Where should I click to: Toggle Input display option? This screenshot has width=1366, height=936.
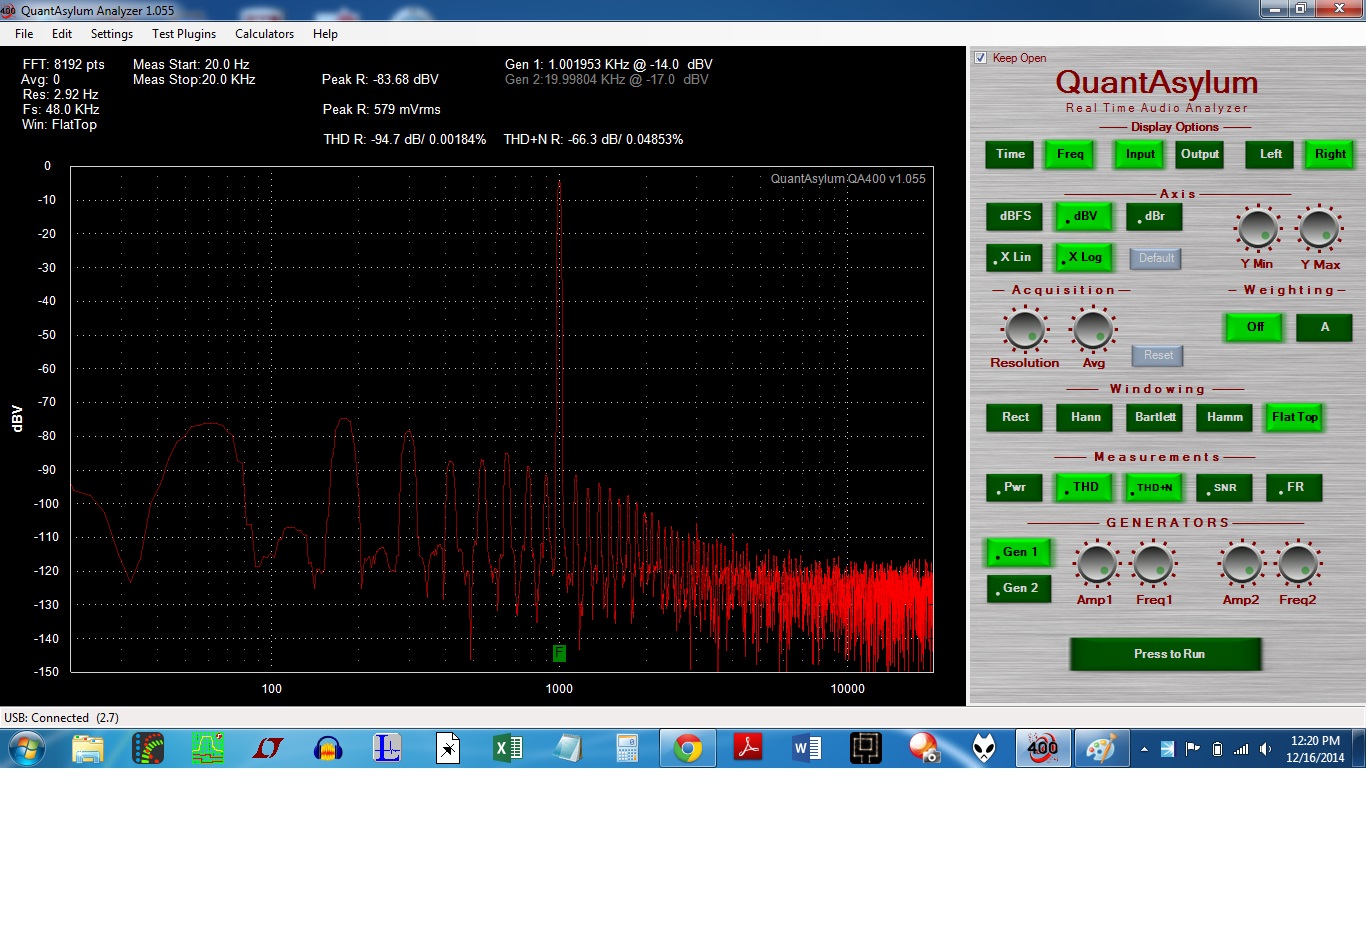[1140, 154]
